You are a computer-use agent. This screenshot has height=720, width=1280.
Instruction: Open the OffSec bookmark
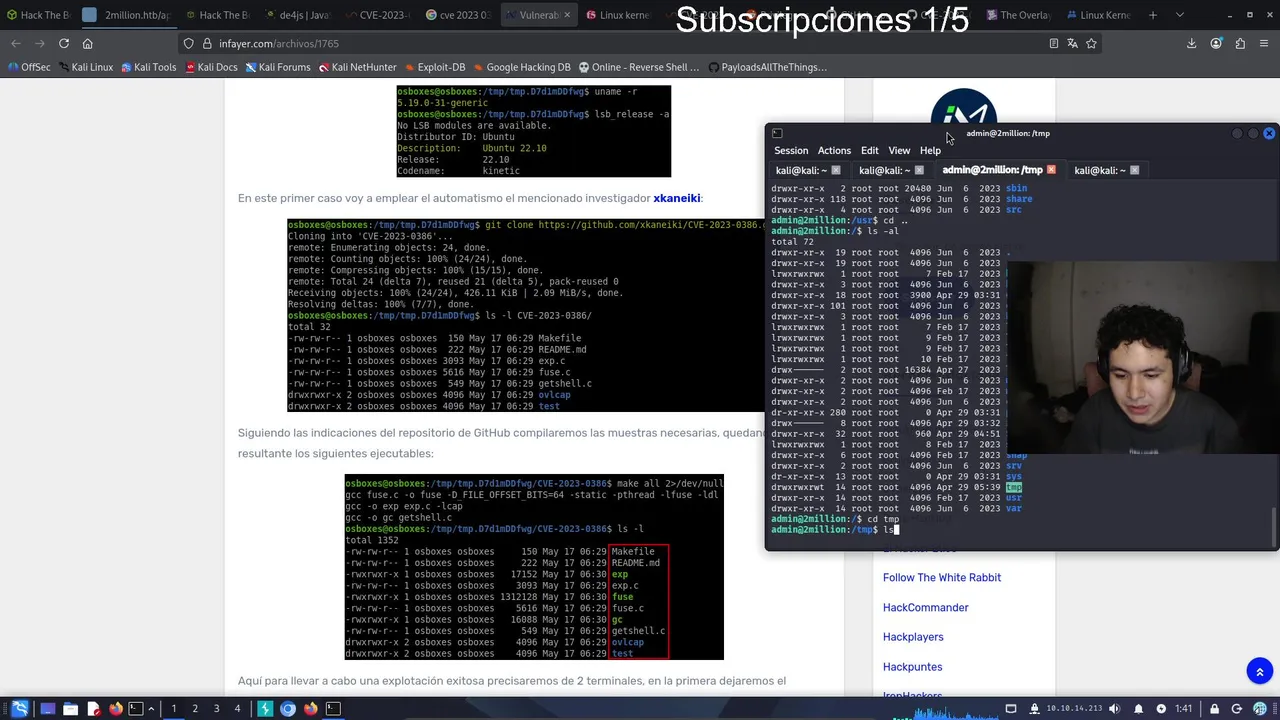29,67
